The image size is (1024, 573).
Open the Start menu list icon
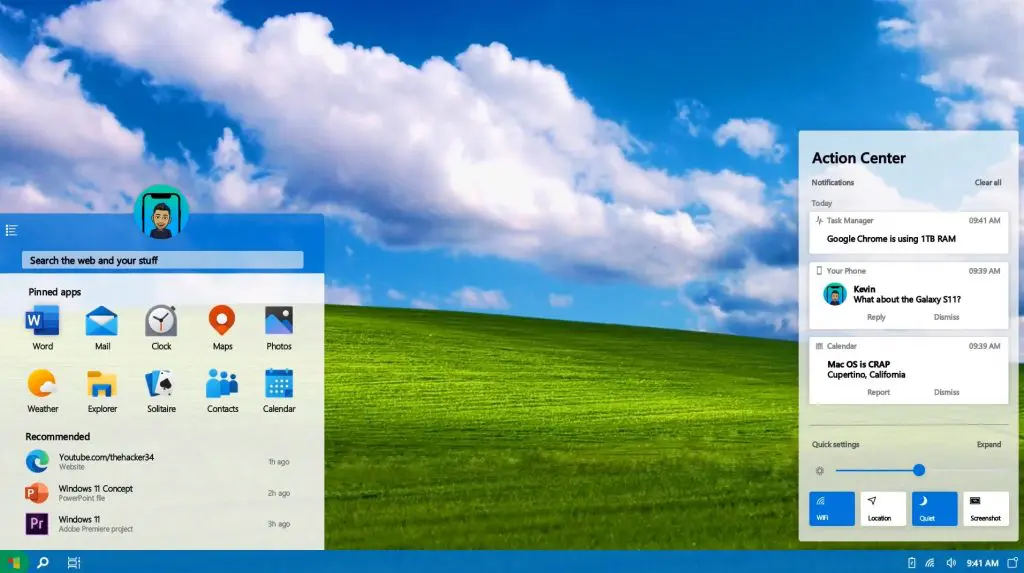pos(12,230)
